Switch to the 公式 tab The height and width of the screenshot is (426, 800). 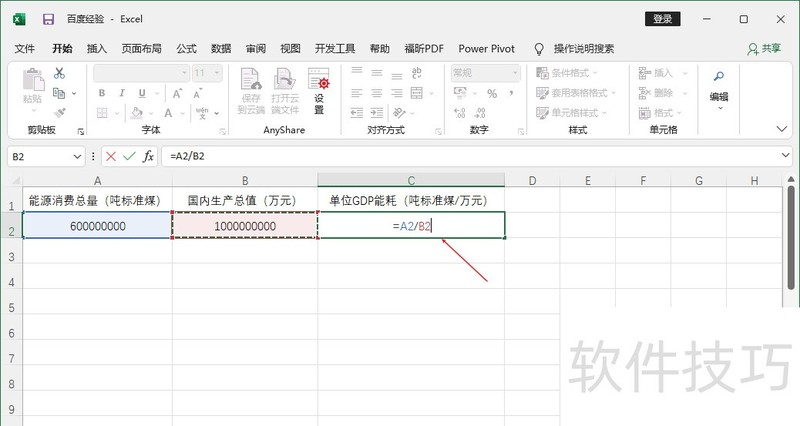(186, 49)
